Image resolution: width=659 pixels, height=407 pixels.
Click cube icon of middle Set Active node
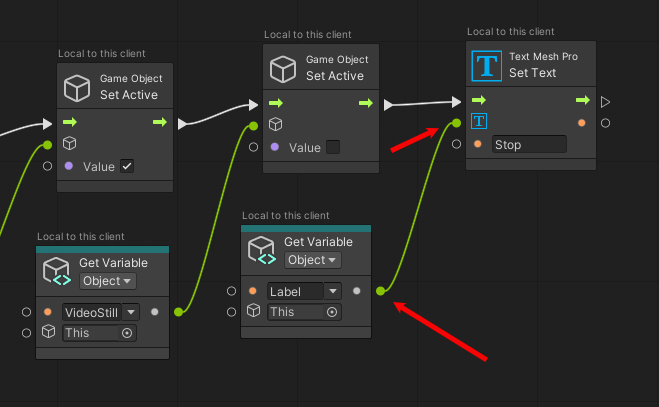(283, 69)
